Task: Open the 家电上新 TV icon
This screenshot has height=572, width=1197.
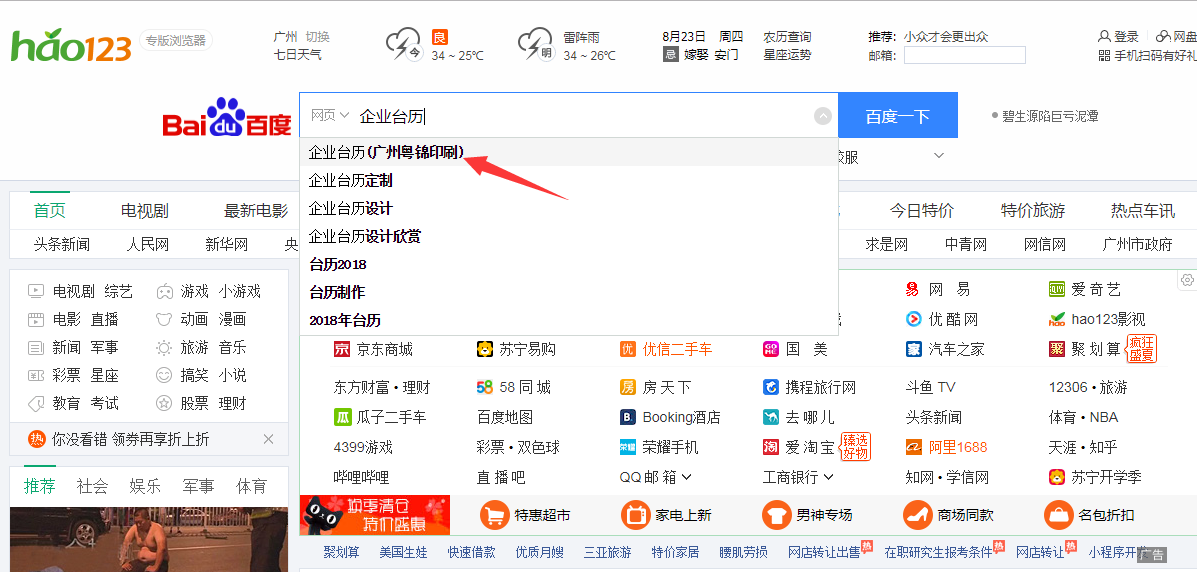Action: tap(635, 515)
